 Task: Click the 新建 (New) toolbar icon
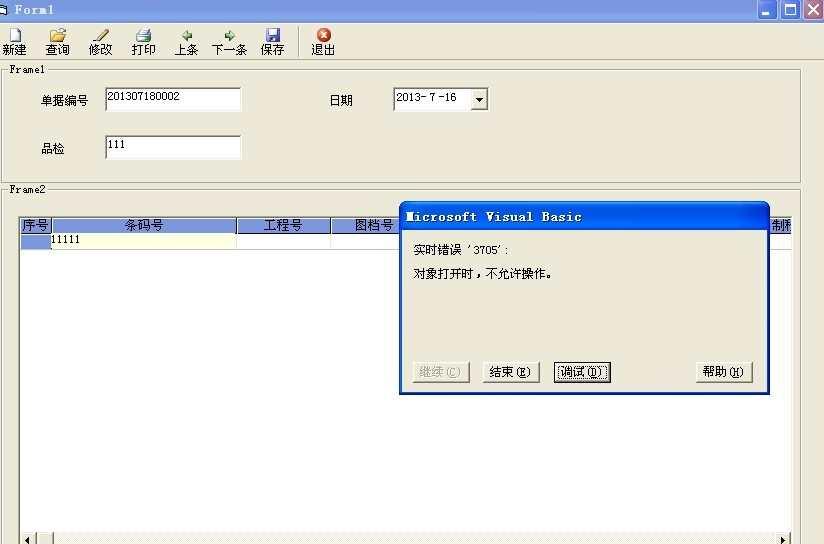tap(15, 42)
